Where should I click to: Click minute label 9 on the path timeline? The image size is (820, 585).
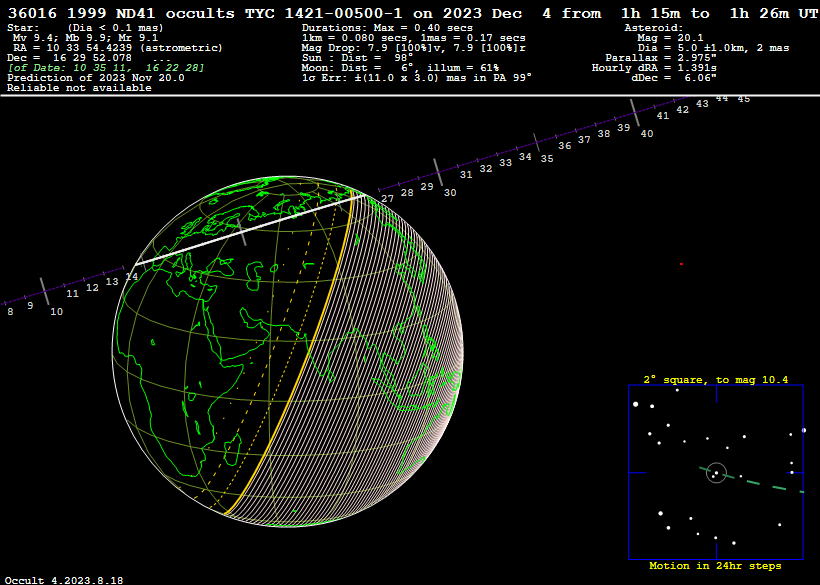30,305
